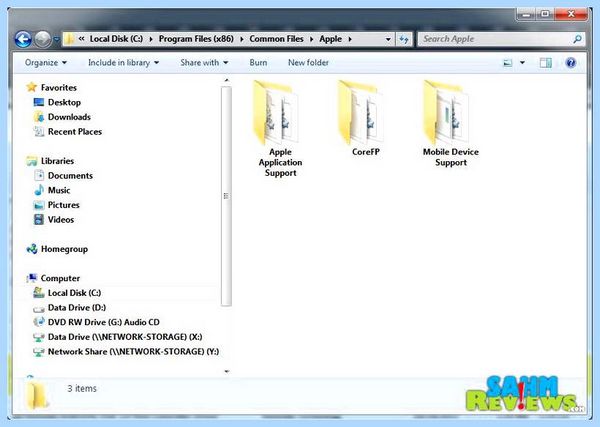
Task: Click the Music note icon
Action: coord(39,190)
